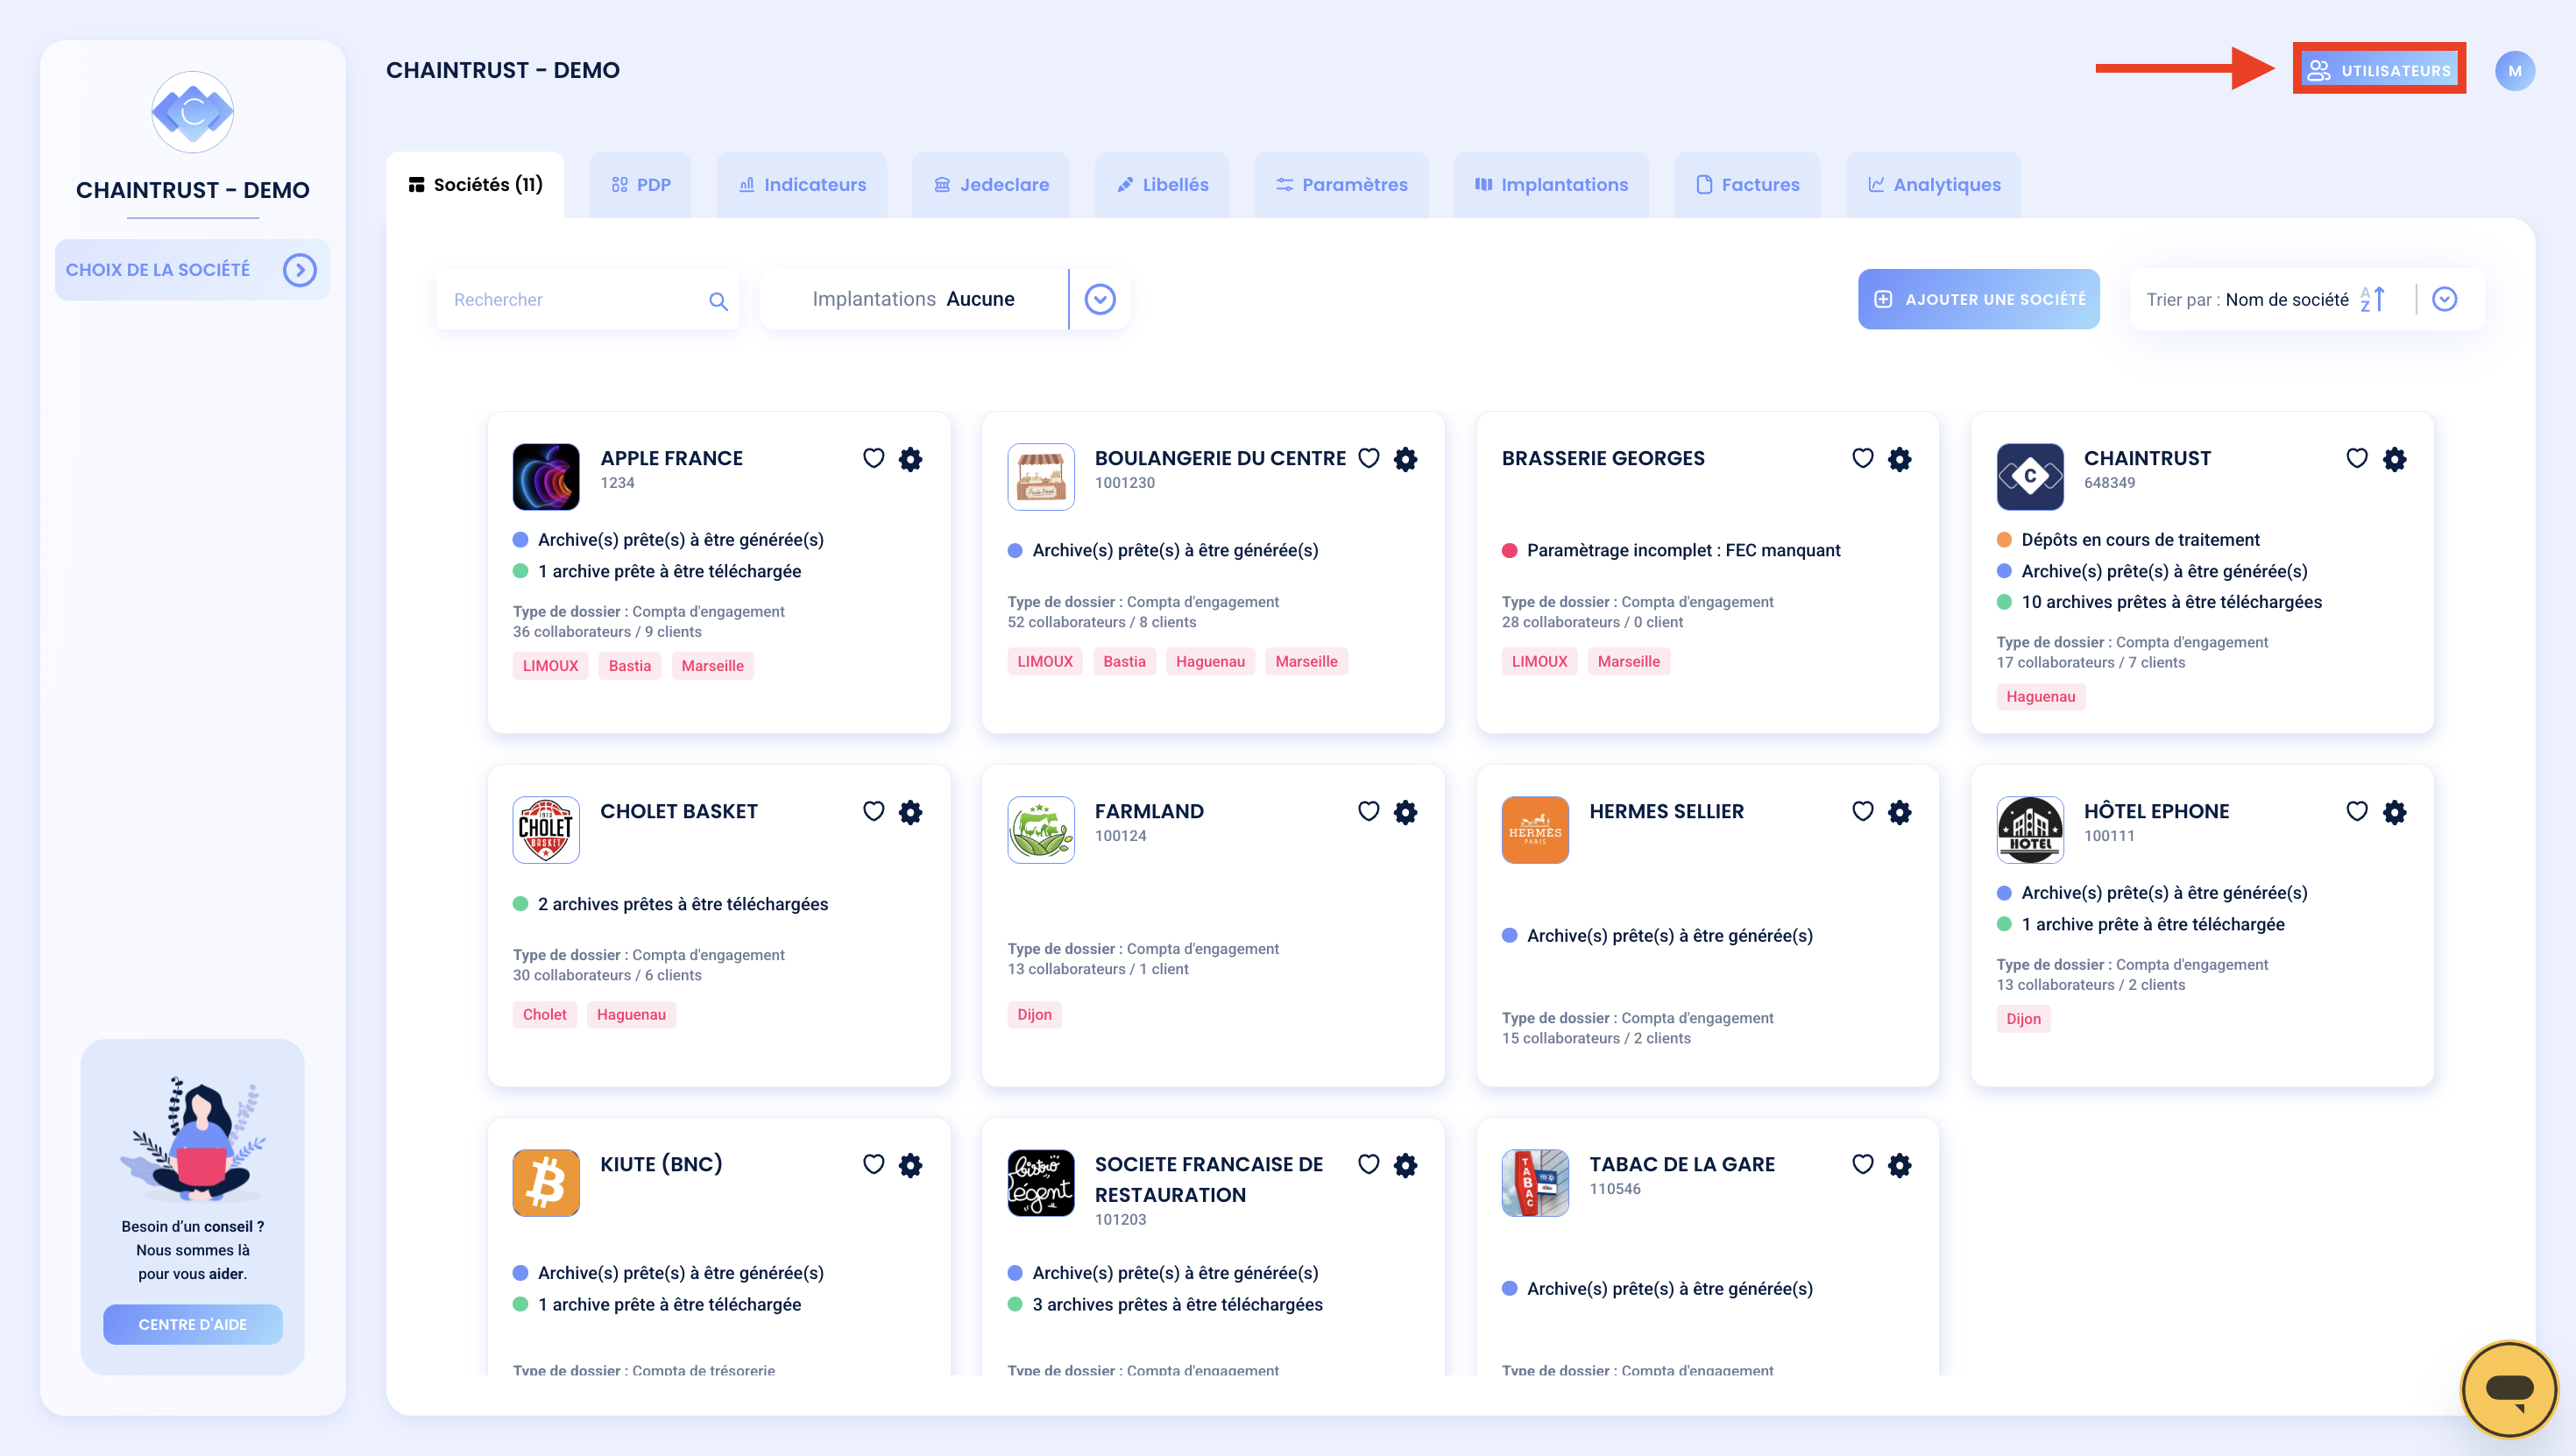Expand the Implantations filter dropdown
This screenshot has width=2576, height=1456.
pyautogui.click(x=1100, y=299)
